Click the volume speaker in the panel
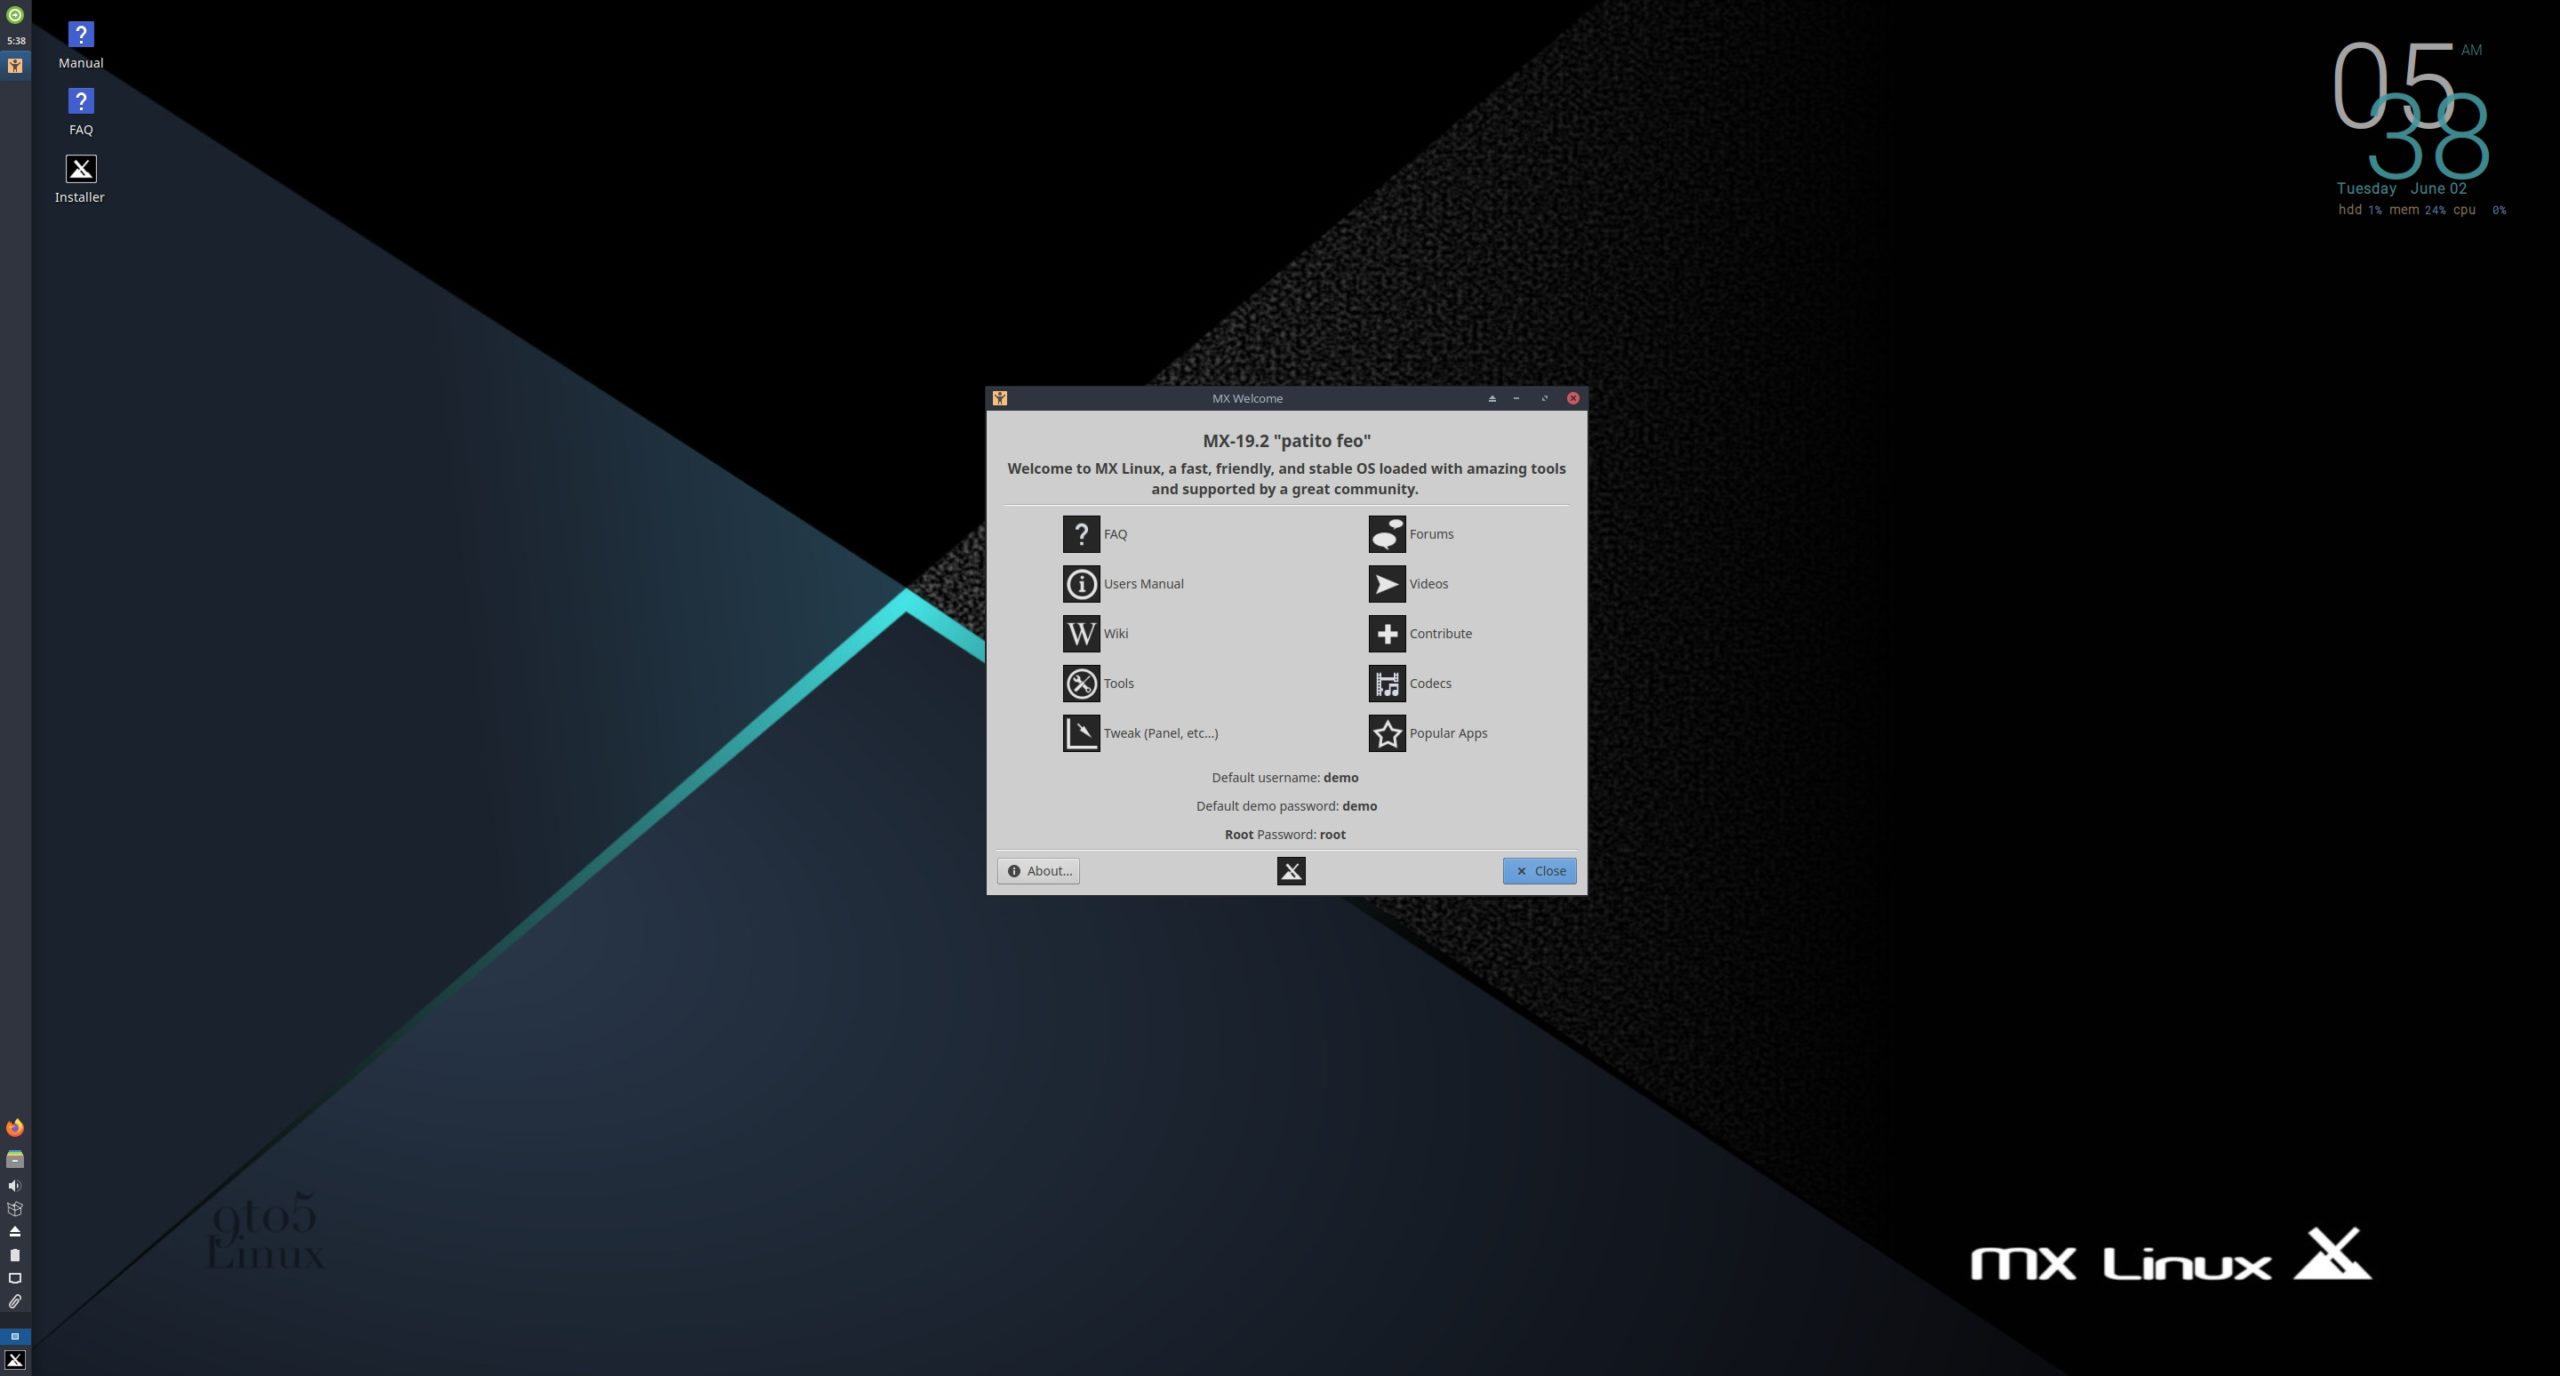 [15, 1186]
